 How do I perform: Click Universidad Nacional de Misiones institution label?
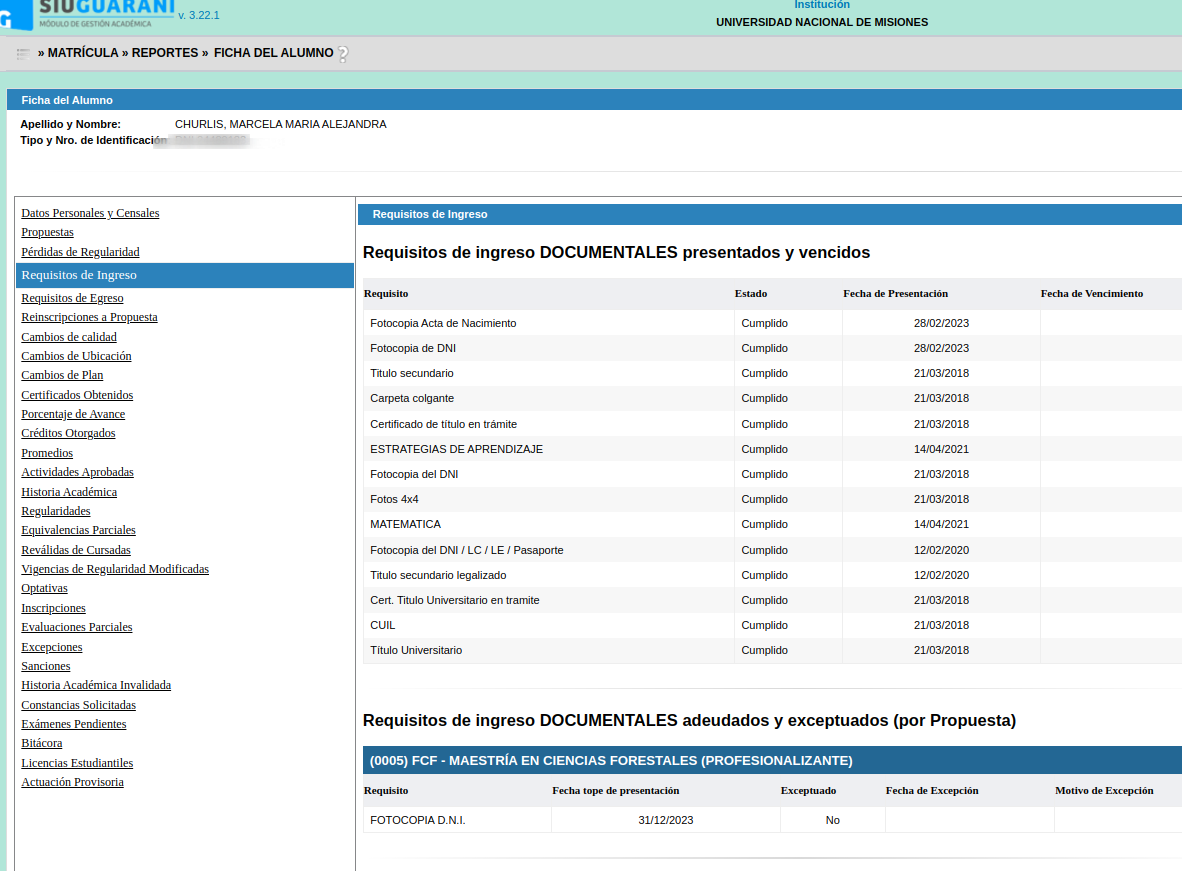[822, 23]
